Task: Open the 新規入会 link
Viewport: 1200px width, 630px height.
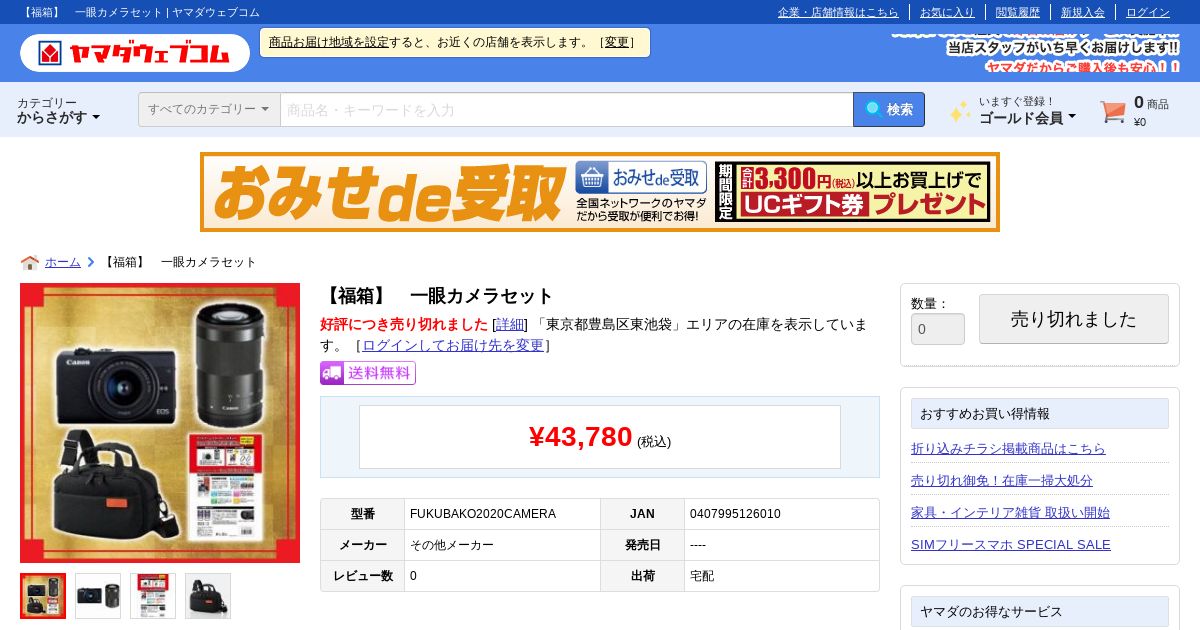Action: 1083,12
